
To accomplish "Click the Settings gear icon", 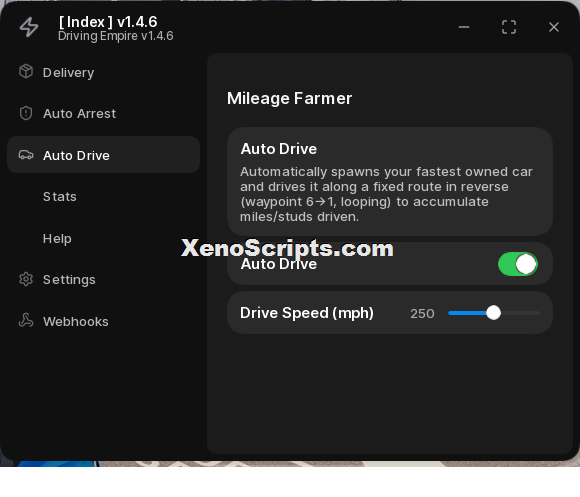I will (x=26, y=279).
